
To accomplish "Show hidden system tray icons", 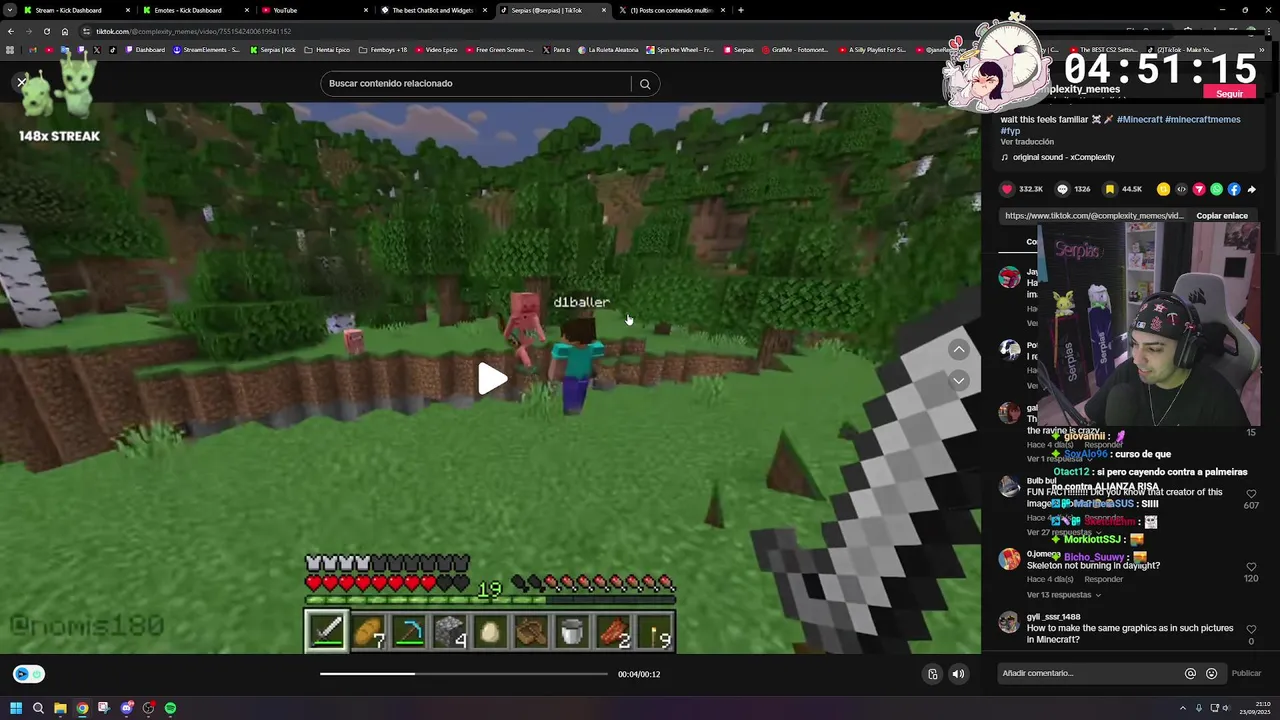I will 1182,708.
